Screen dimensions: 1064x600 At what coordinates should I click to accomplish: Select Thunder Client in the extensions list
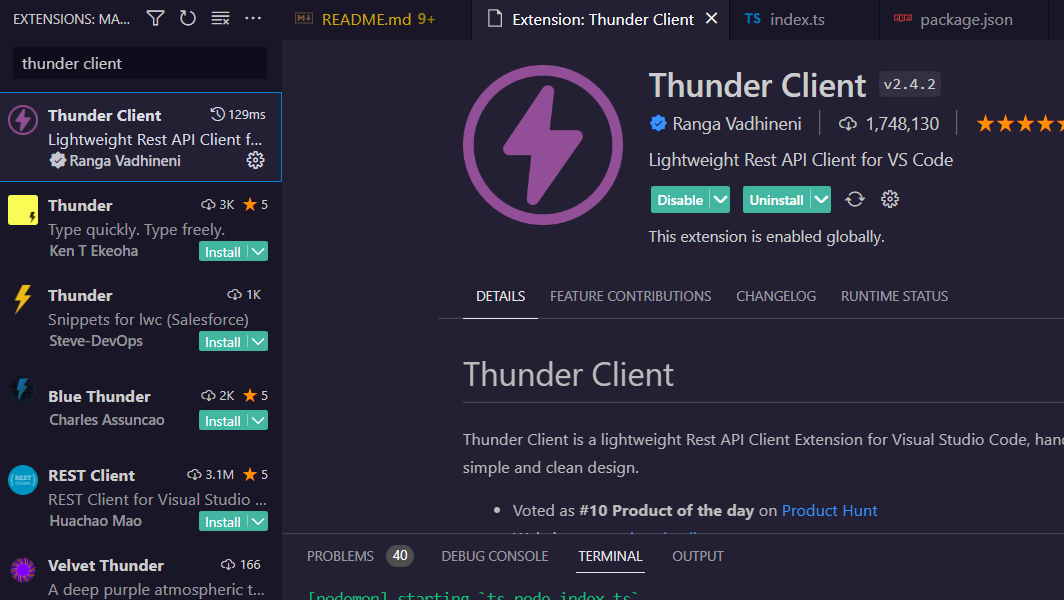pyautogui.click(x=140, y=137)
